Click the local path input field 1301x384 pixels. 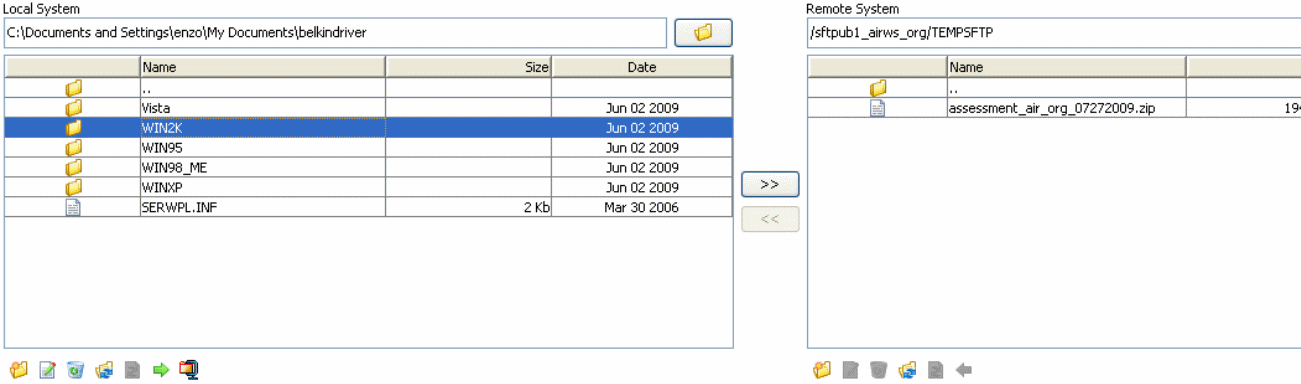click(x=335, y=33)
